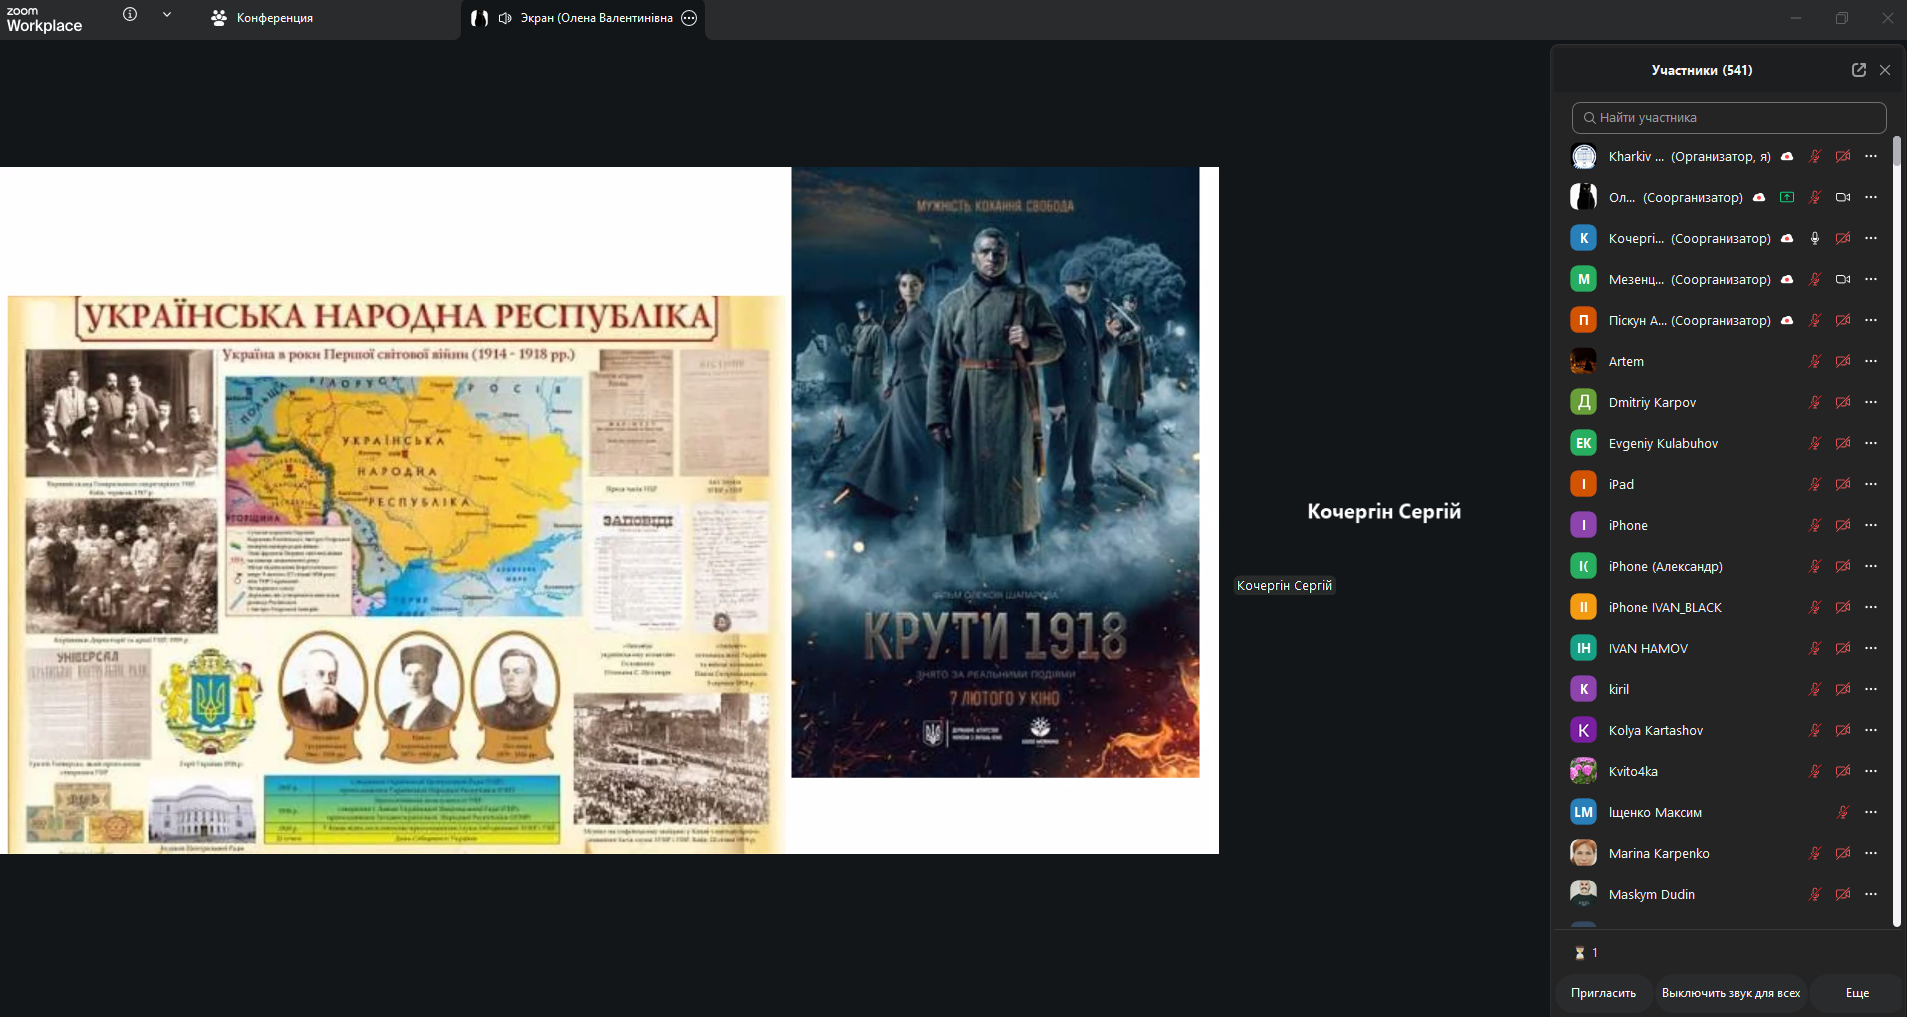The image size is (1907, 1017).
Task: Open more options for Marina Karpenko
Action: [1871, 853]
